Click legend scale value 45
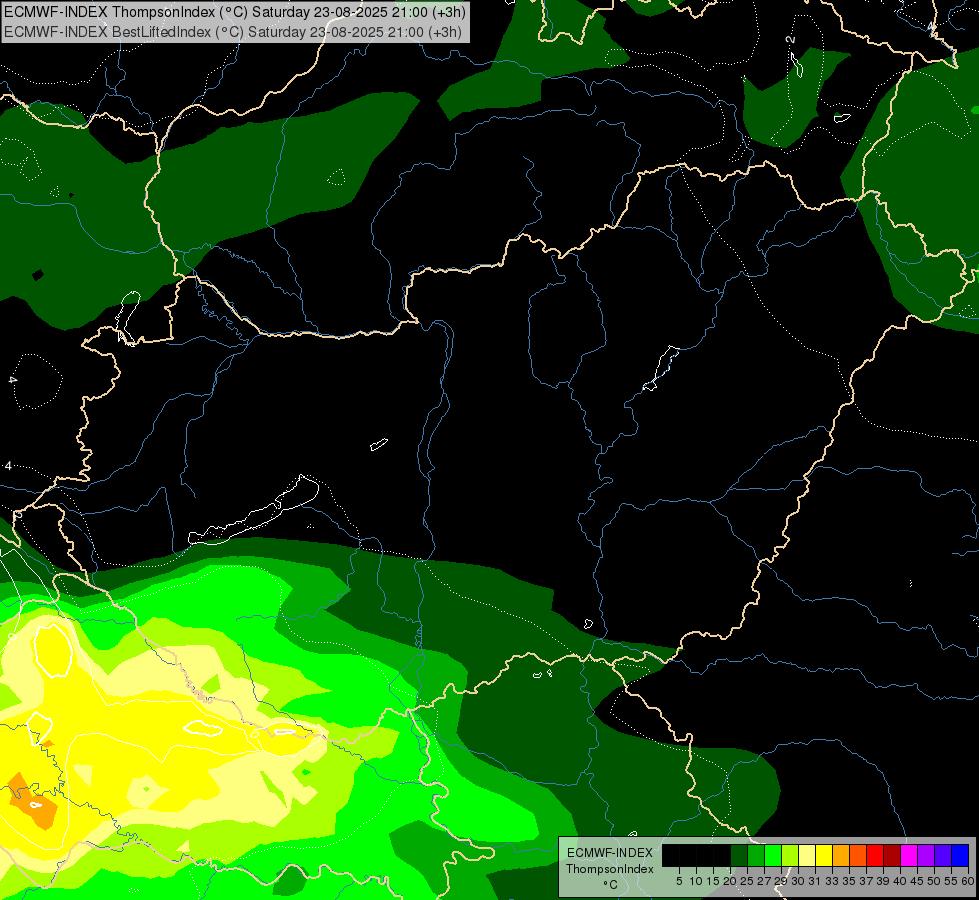The height and width of the screenshot is (900, 979). click(x=917, y=881)
